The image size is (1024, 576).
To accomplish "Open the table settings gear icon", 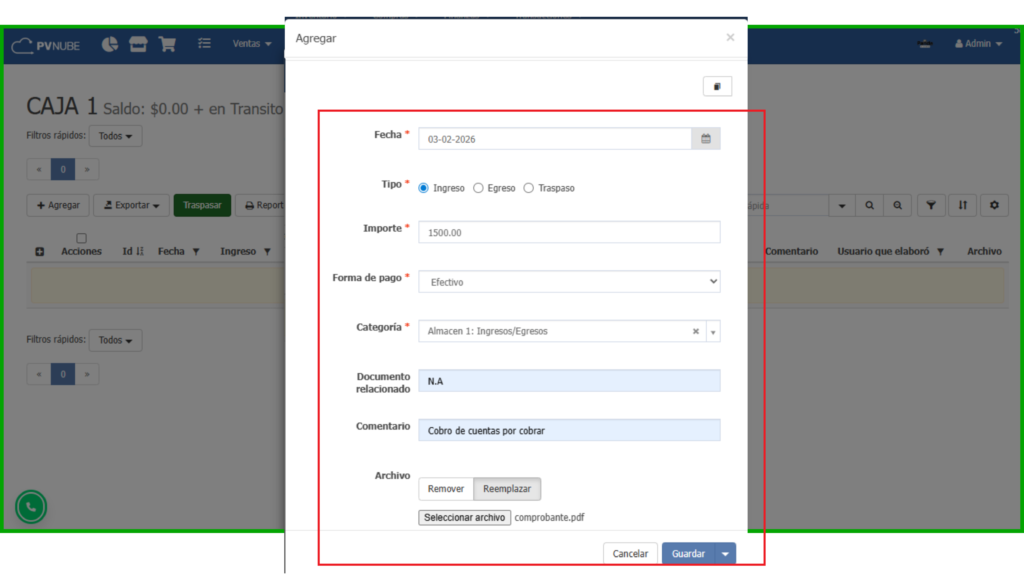I will pyautogui.click(x=994, y=205).
